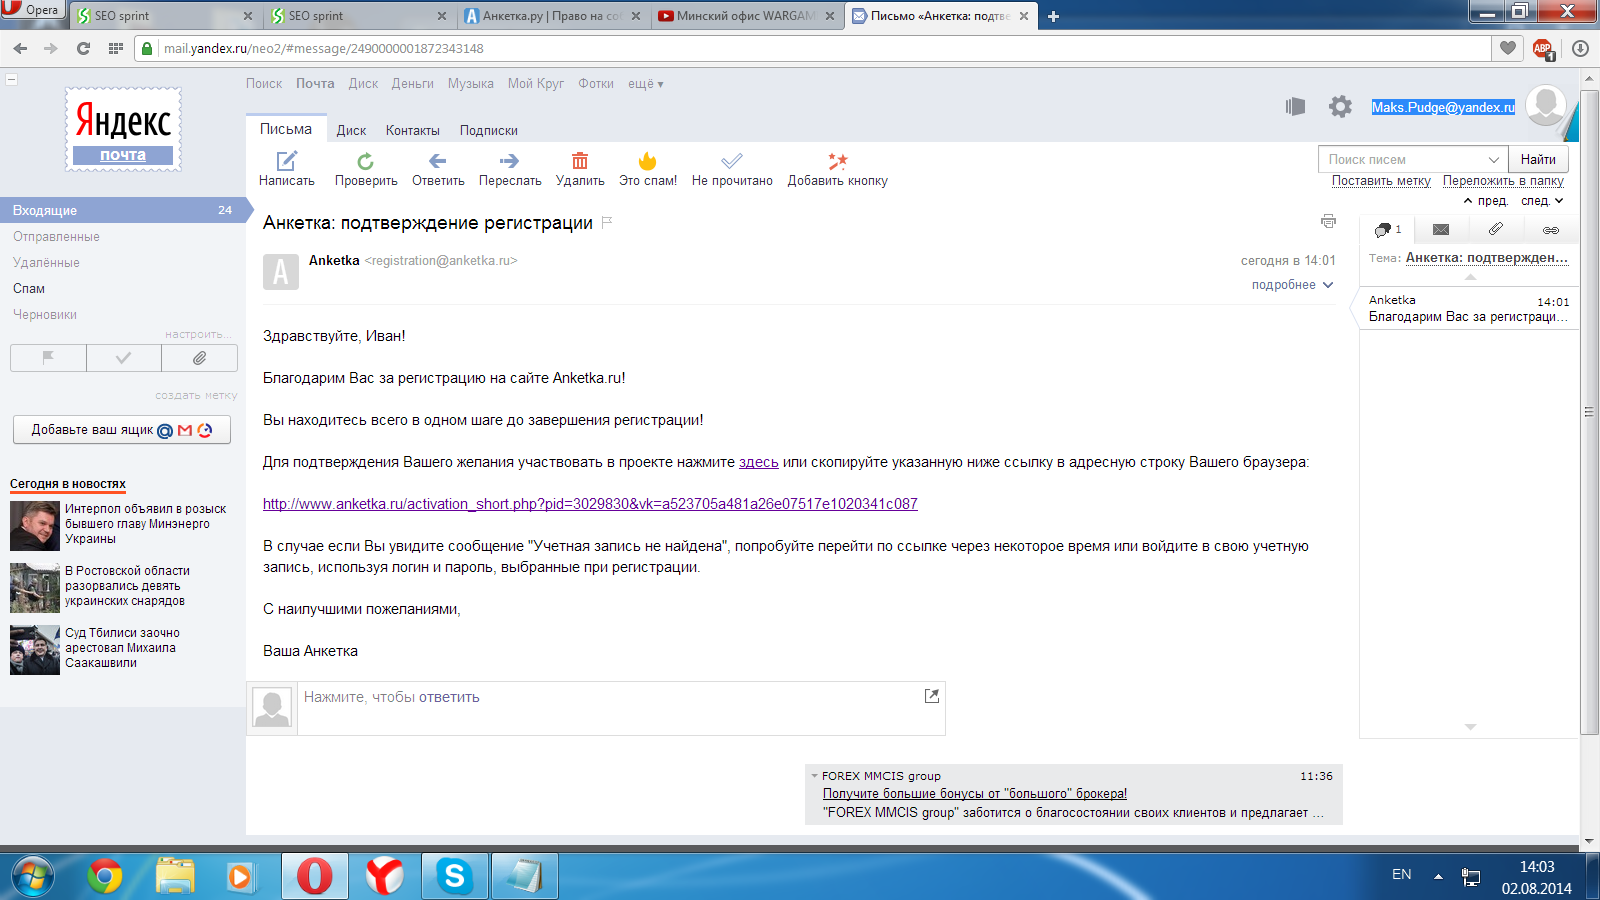Reload page with browser reload icon
The height and width of the screenshot is (900, 1600).
[83, 48]
